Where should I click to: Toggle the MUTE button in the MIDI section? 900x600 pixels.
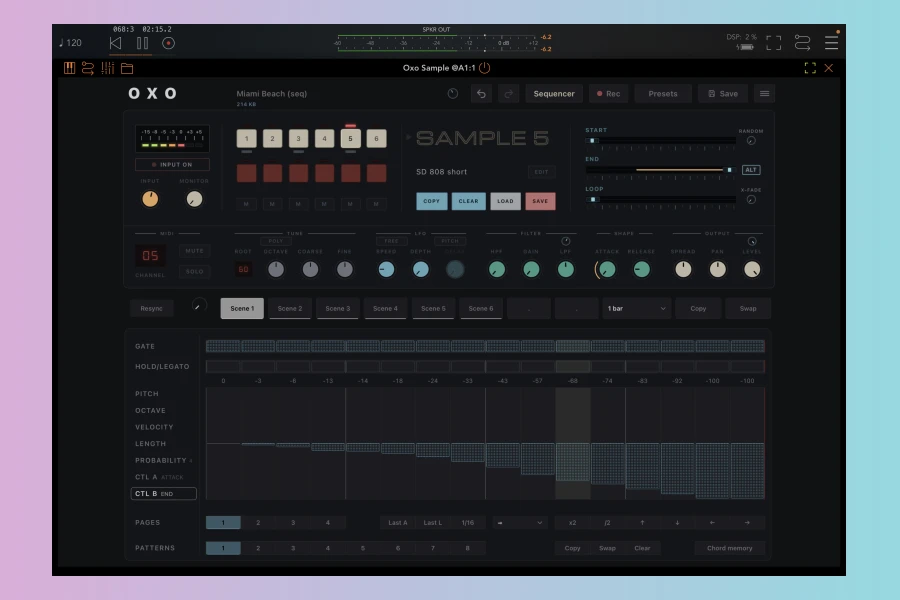[195, 251]
